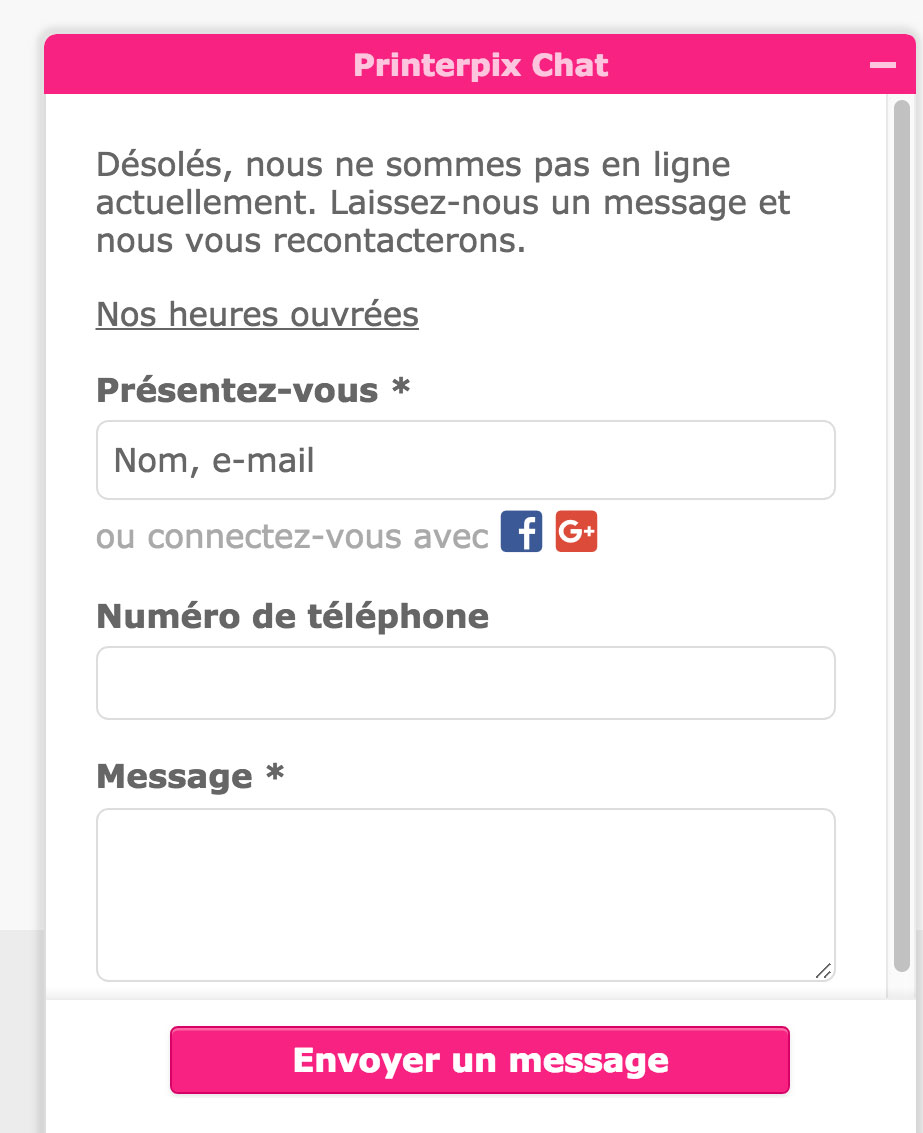Focus the required Présentez-vous field
The width and height of the screenshot is (923, 1133).
[x=465, y=459]
